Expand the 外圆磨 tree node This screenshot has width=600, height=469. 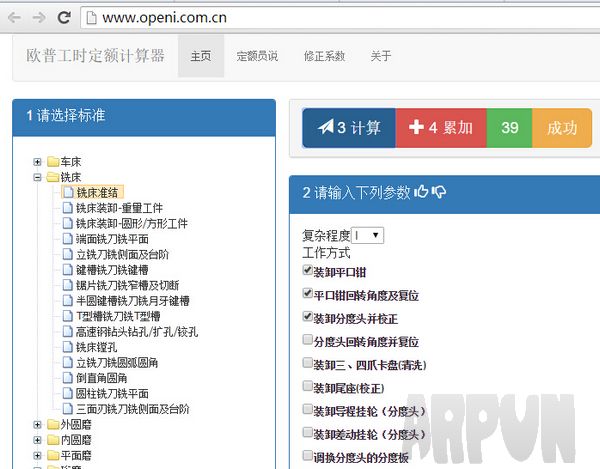(37, 425)
